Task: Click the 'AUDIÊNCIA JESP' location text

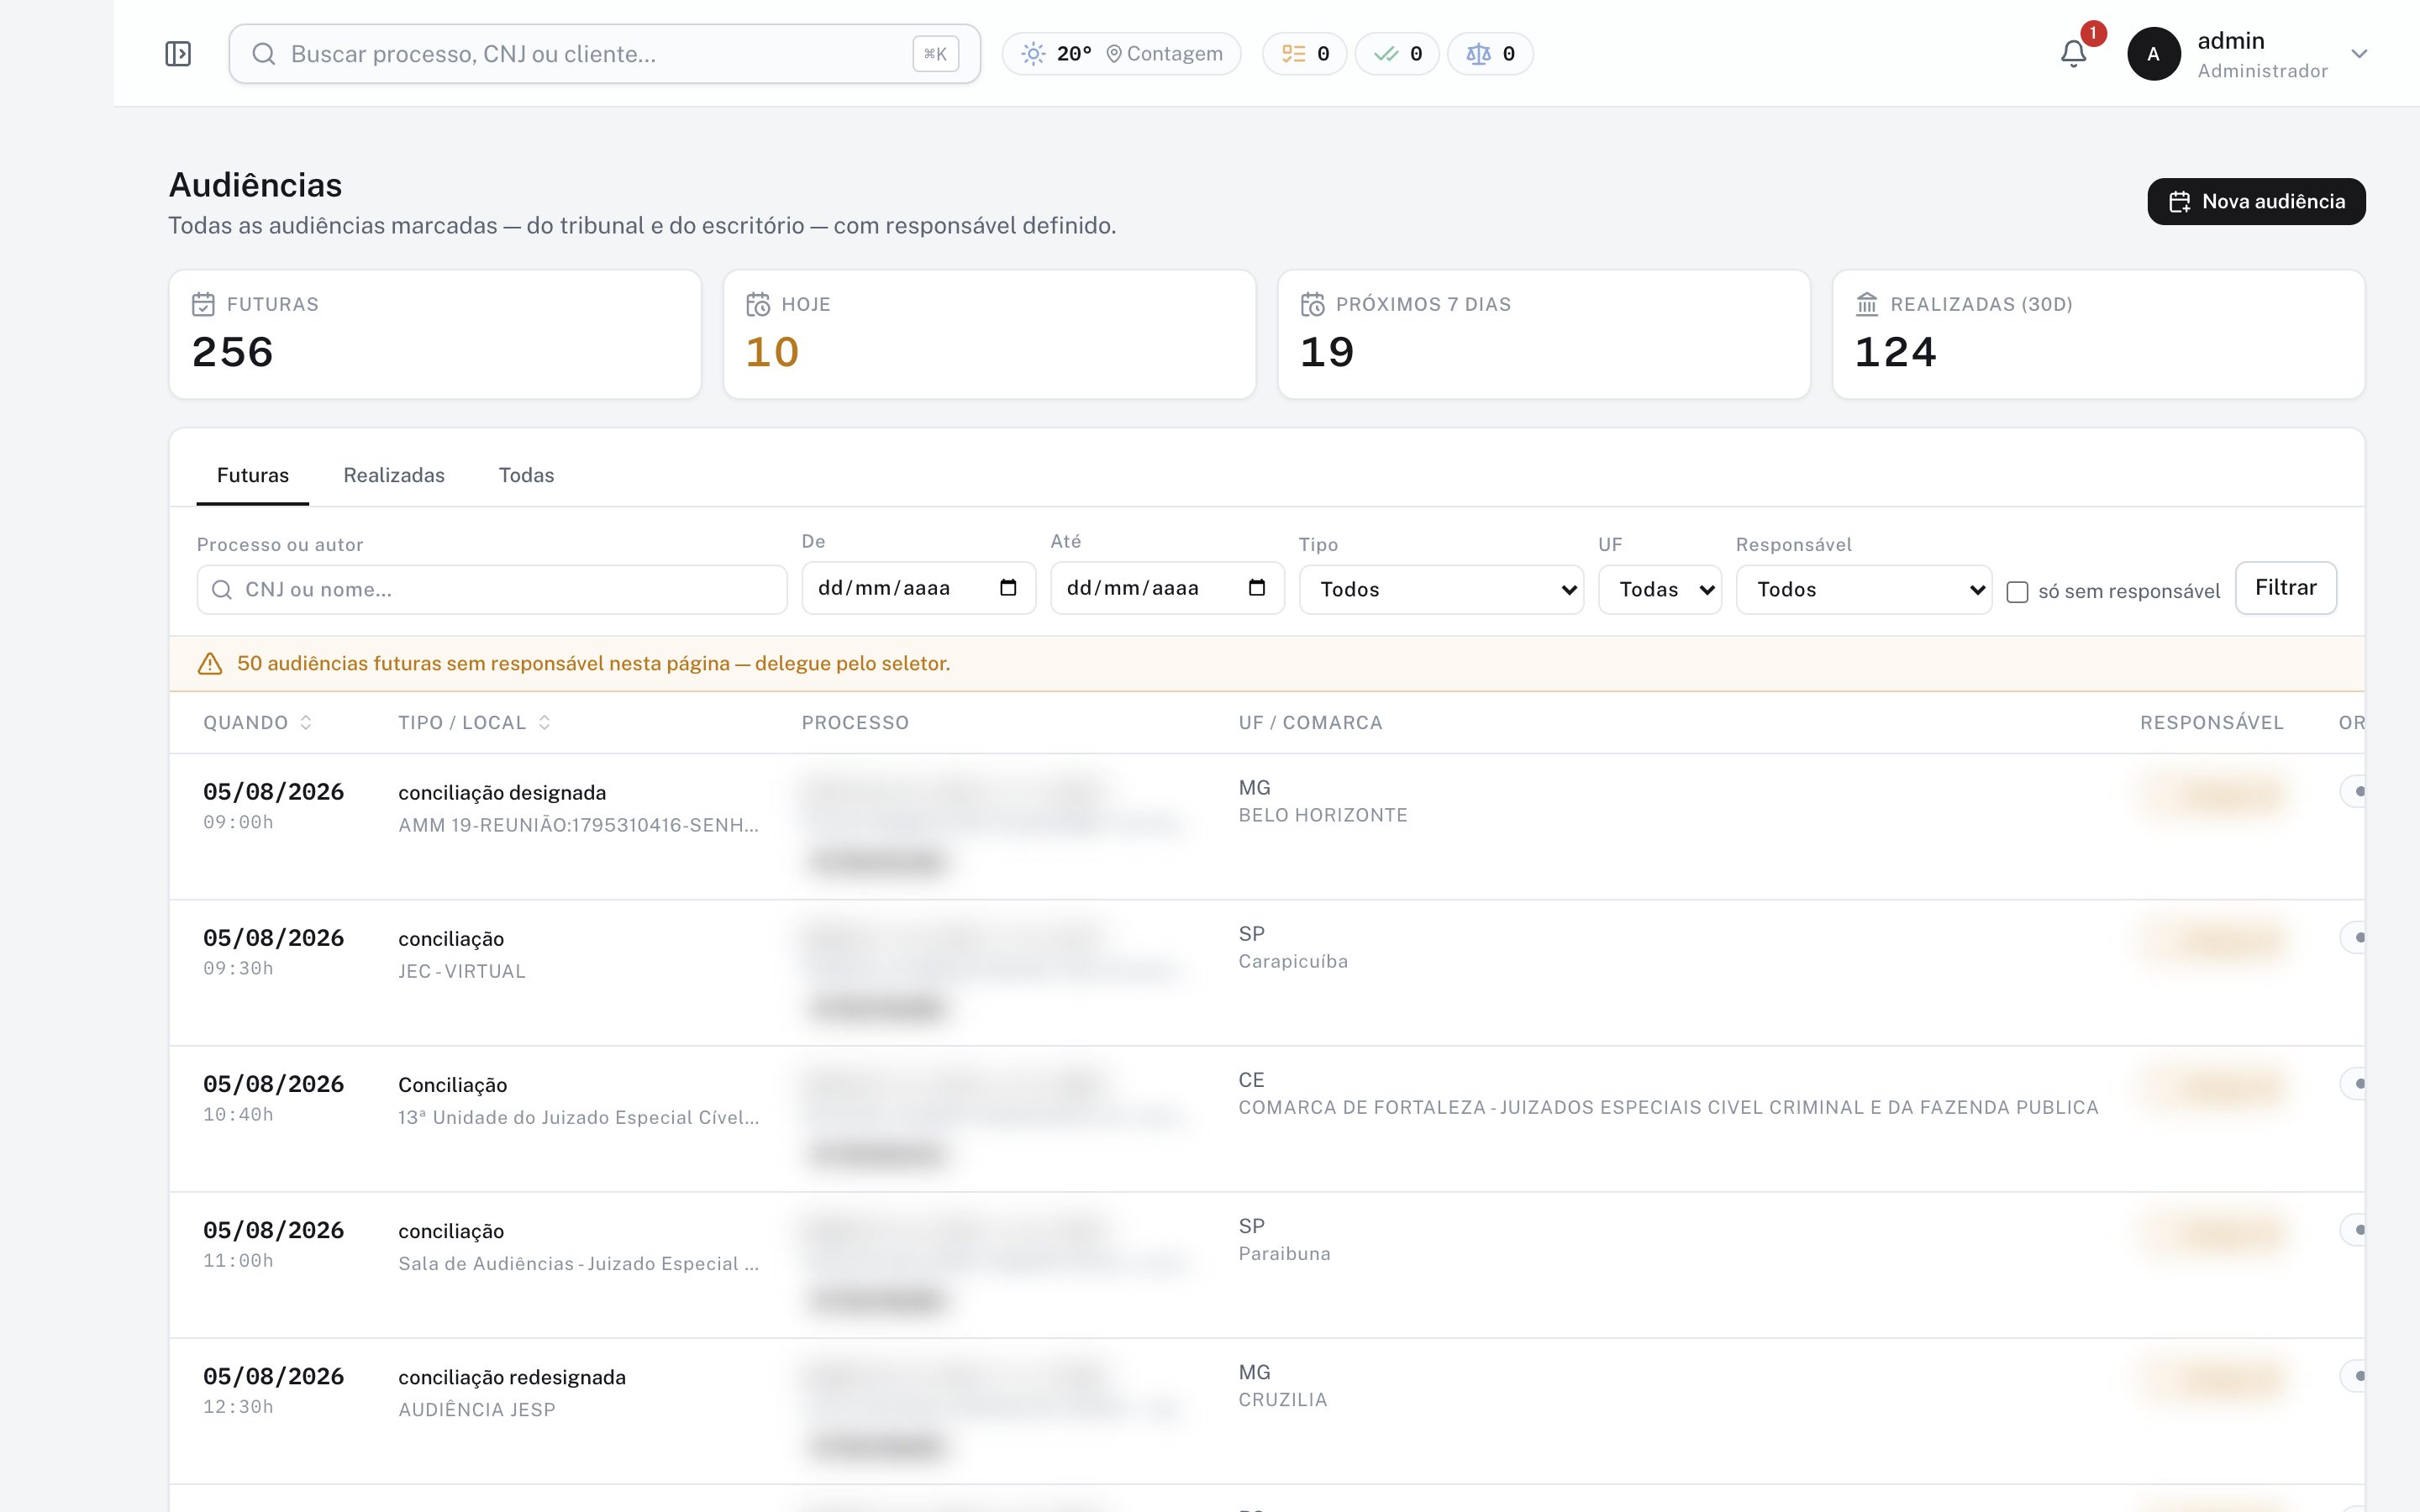Action: [x=477, y=1409]
